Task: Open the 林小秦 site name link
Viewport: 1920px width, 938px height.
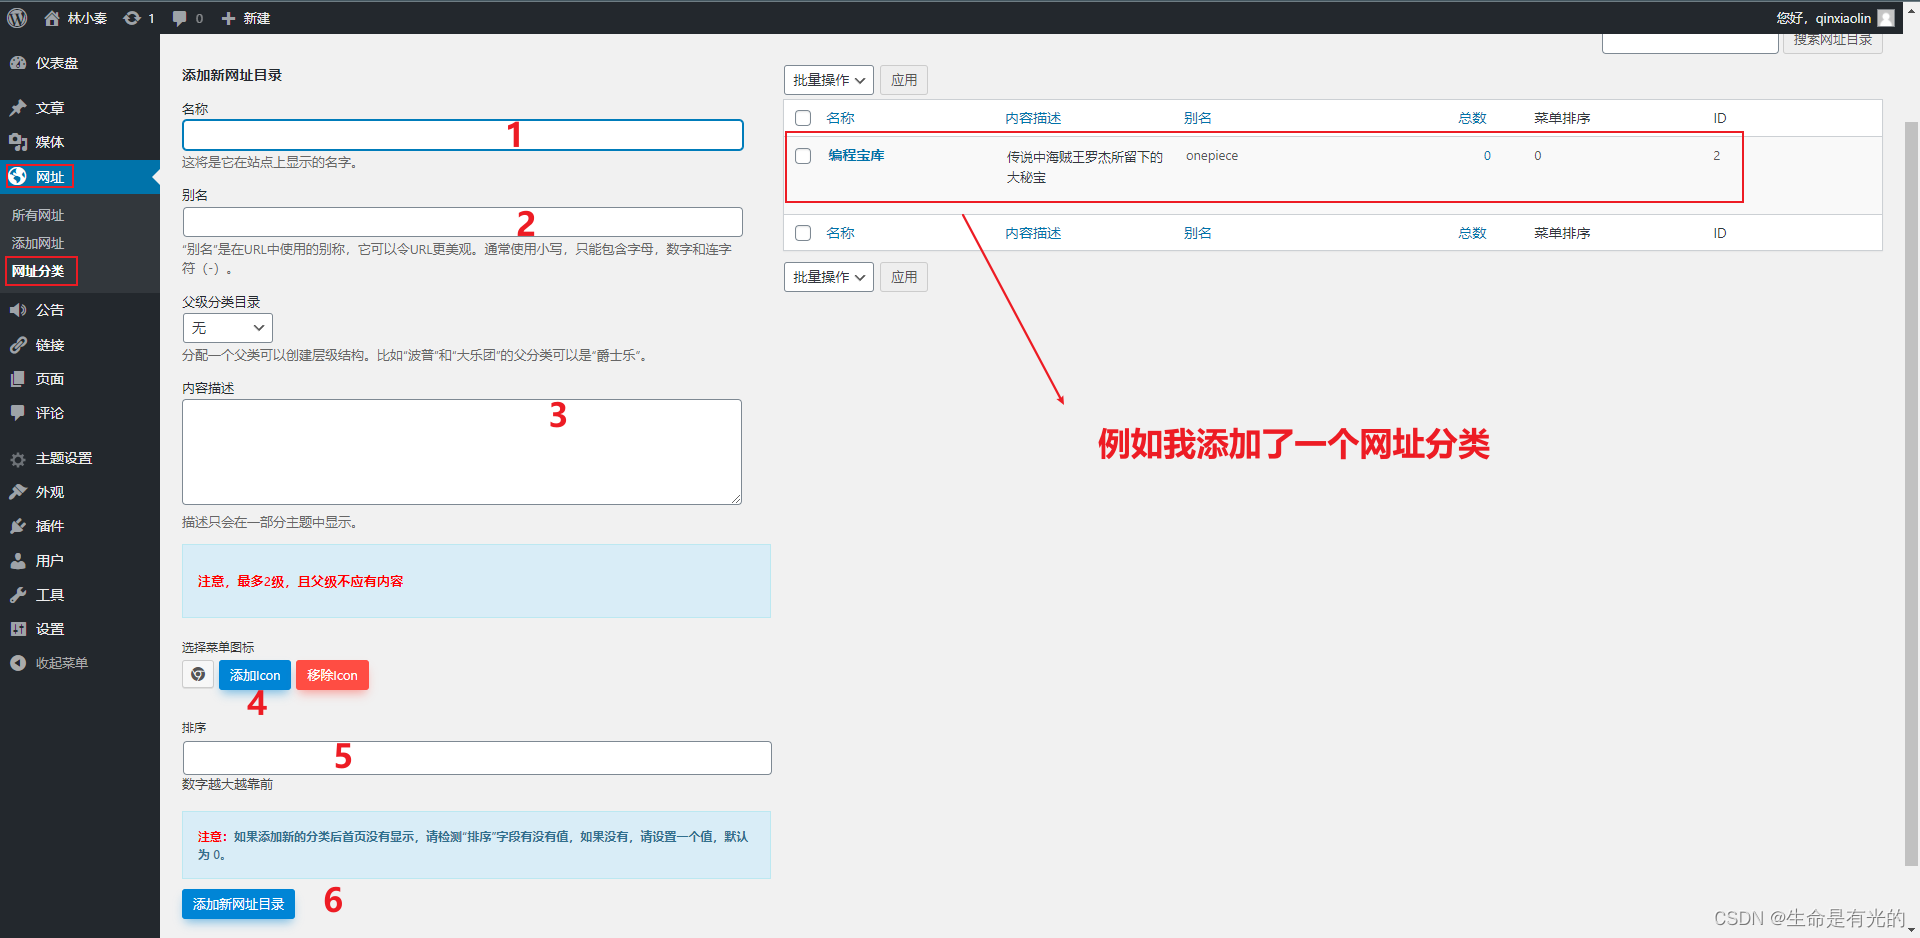Action: [x=87, y=18]
